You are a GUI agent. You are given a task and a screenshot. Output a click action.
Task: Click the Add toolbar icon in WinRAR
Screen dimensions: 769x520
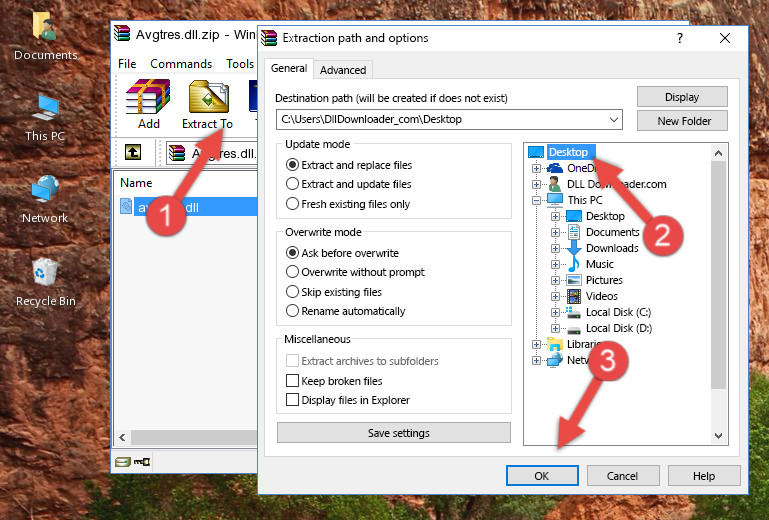[x=148, y=104]
